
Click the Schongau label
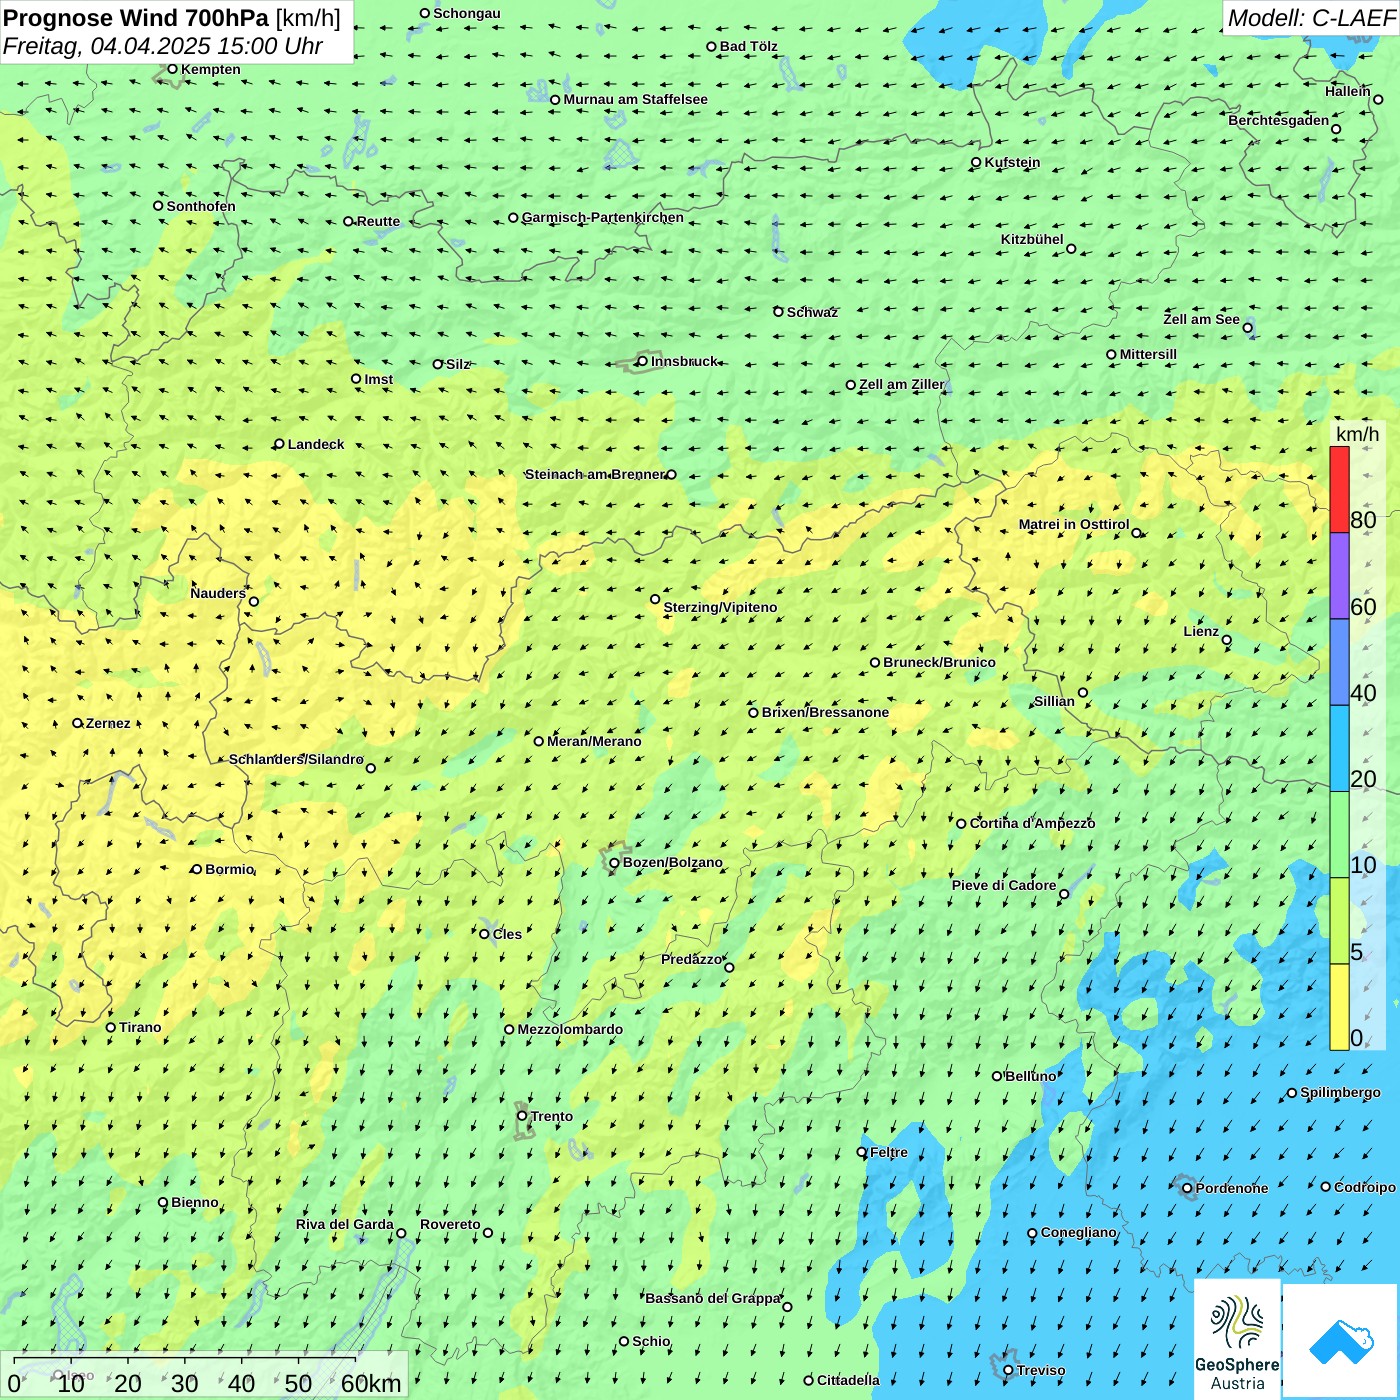466,13
